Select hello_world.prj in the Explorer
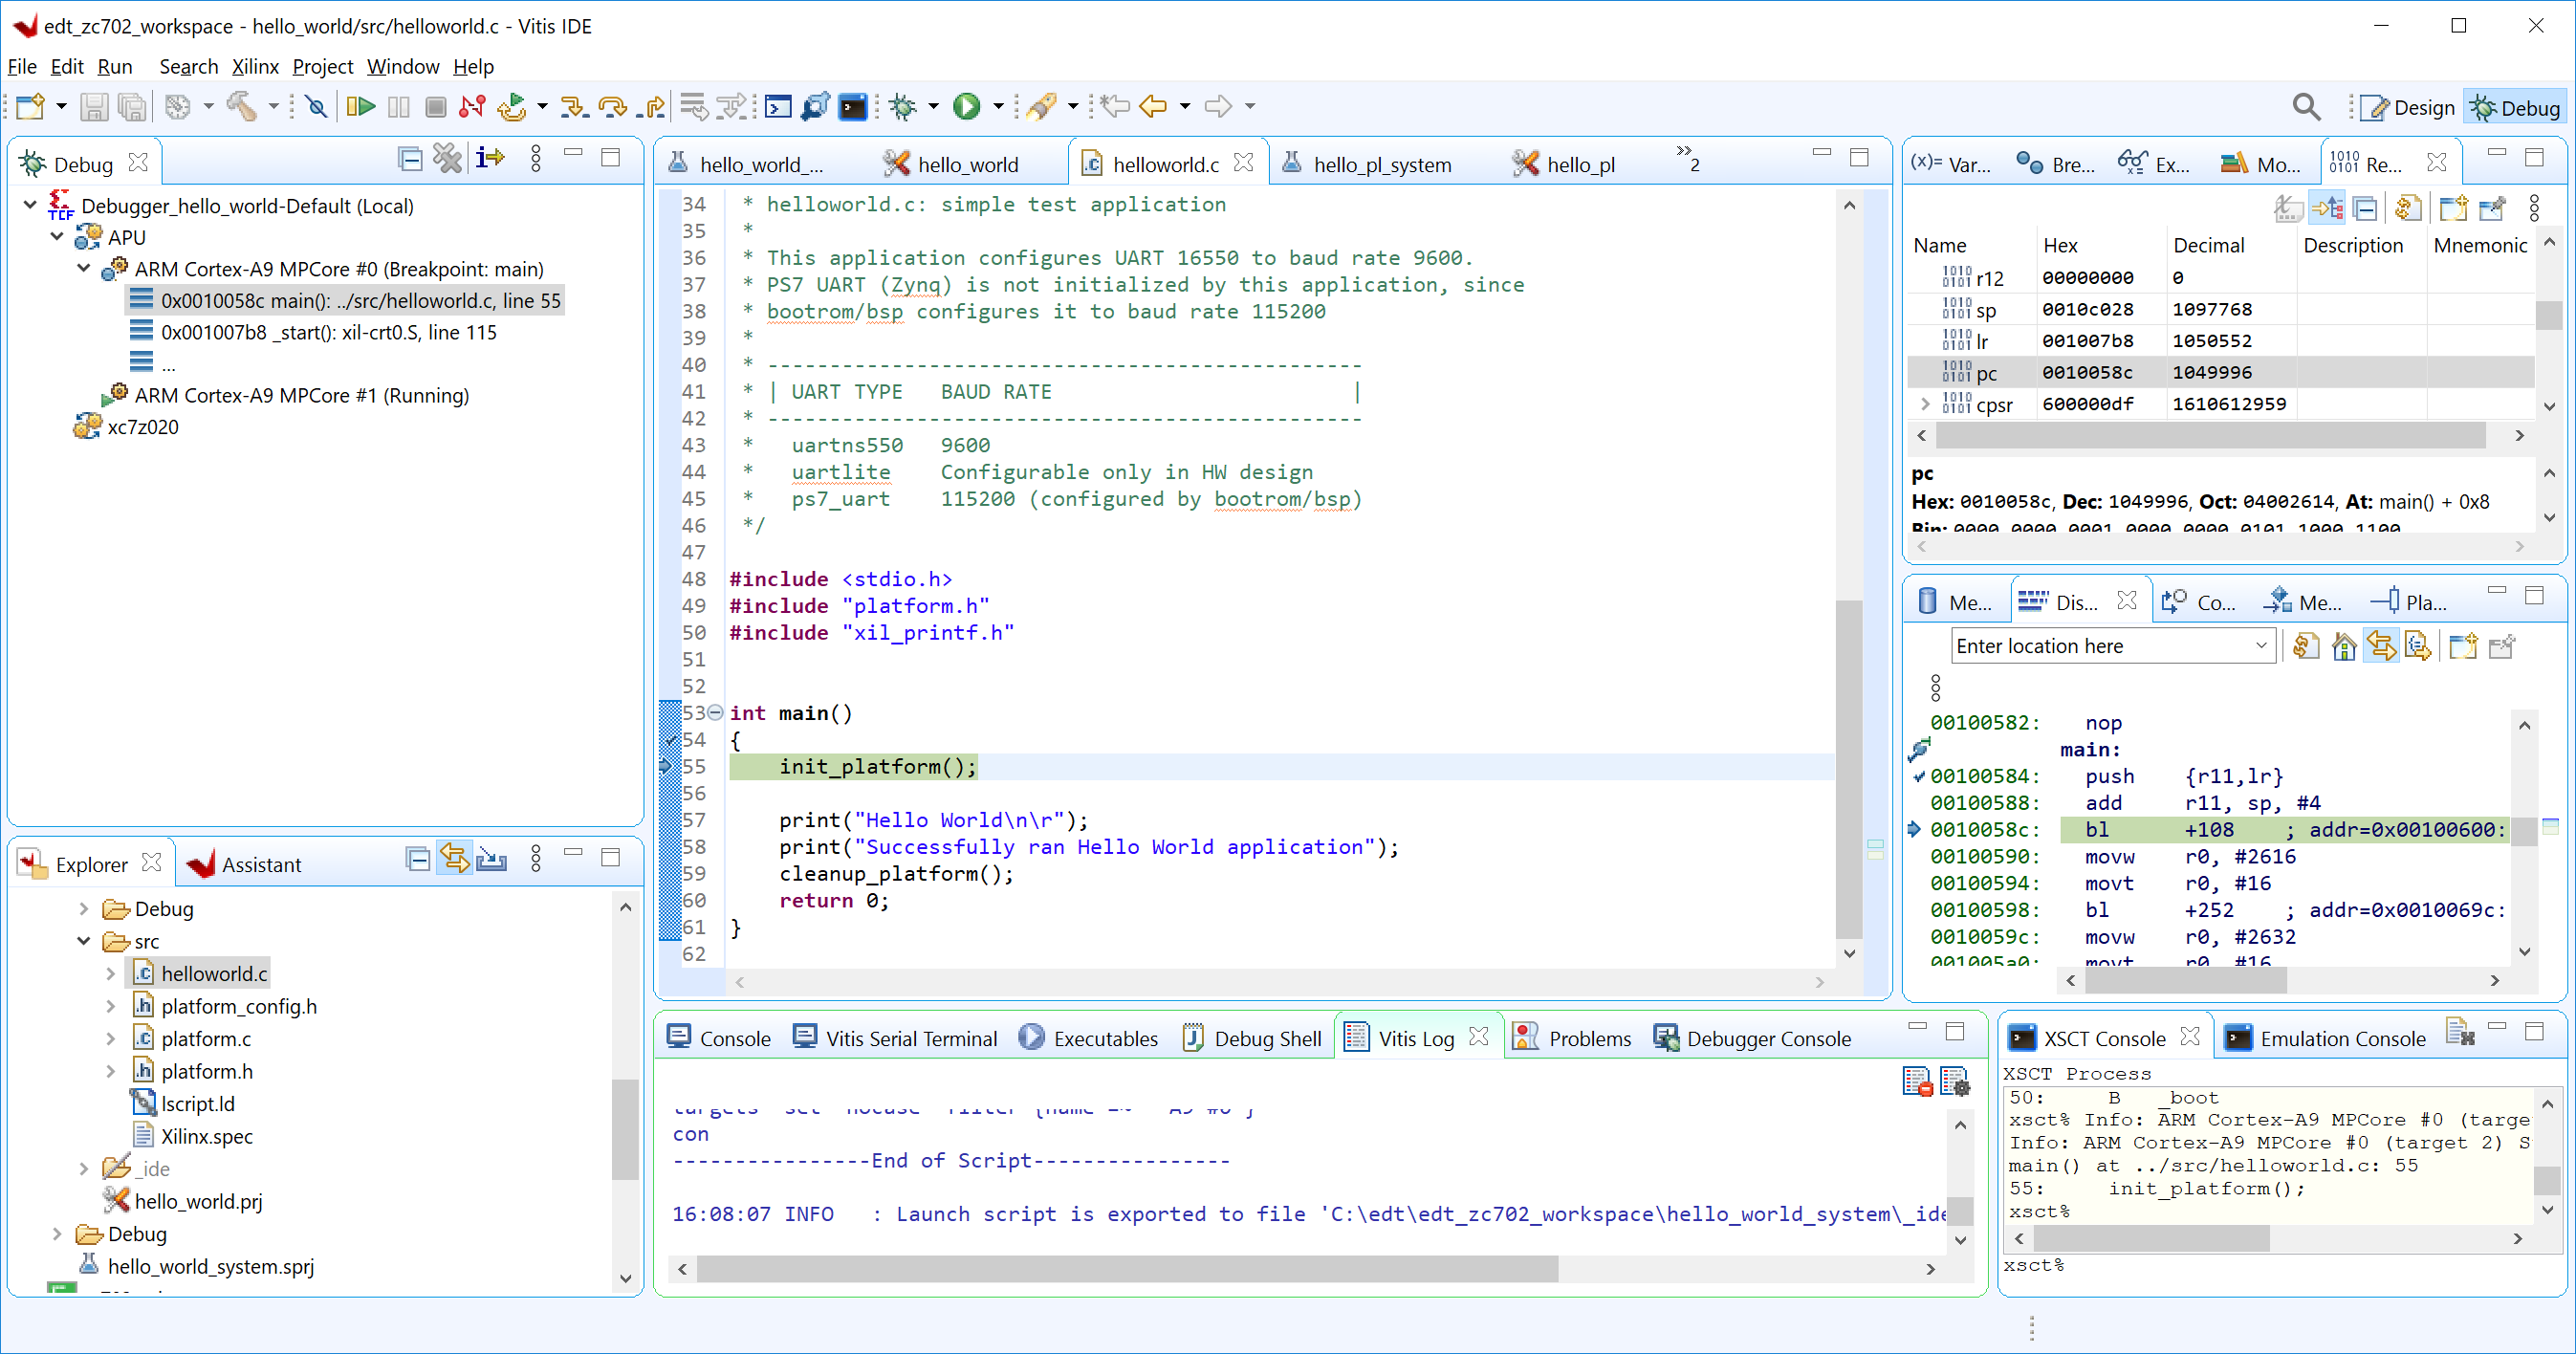 tap(198, 1201)
